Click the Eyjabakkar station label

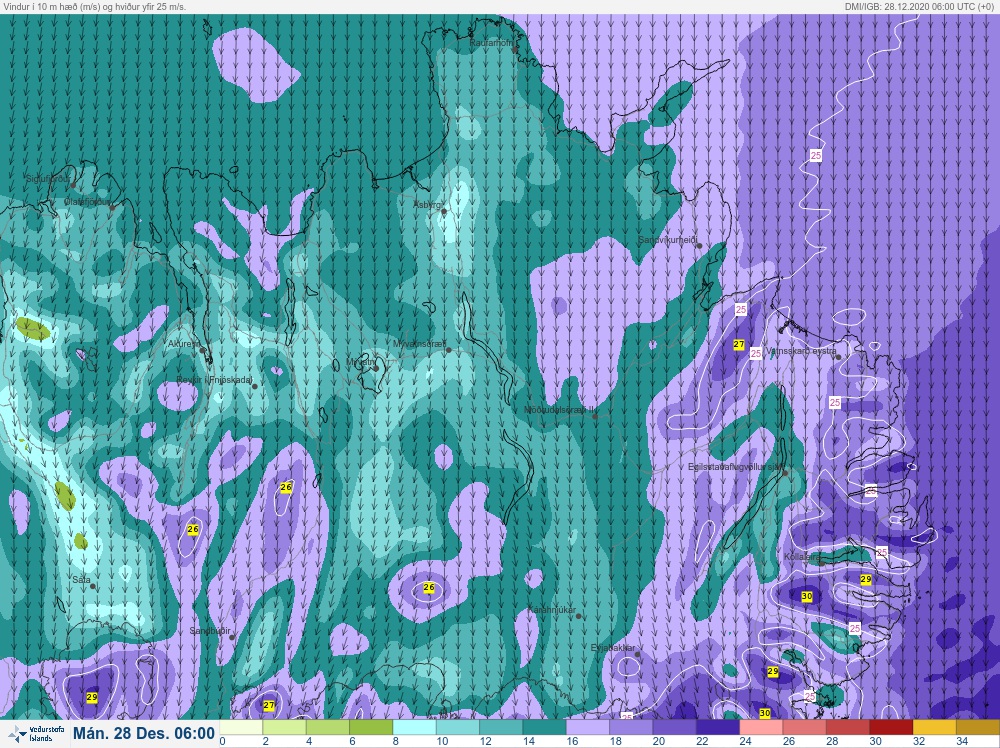612,649
